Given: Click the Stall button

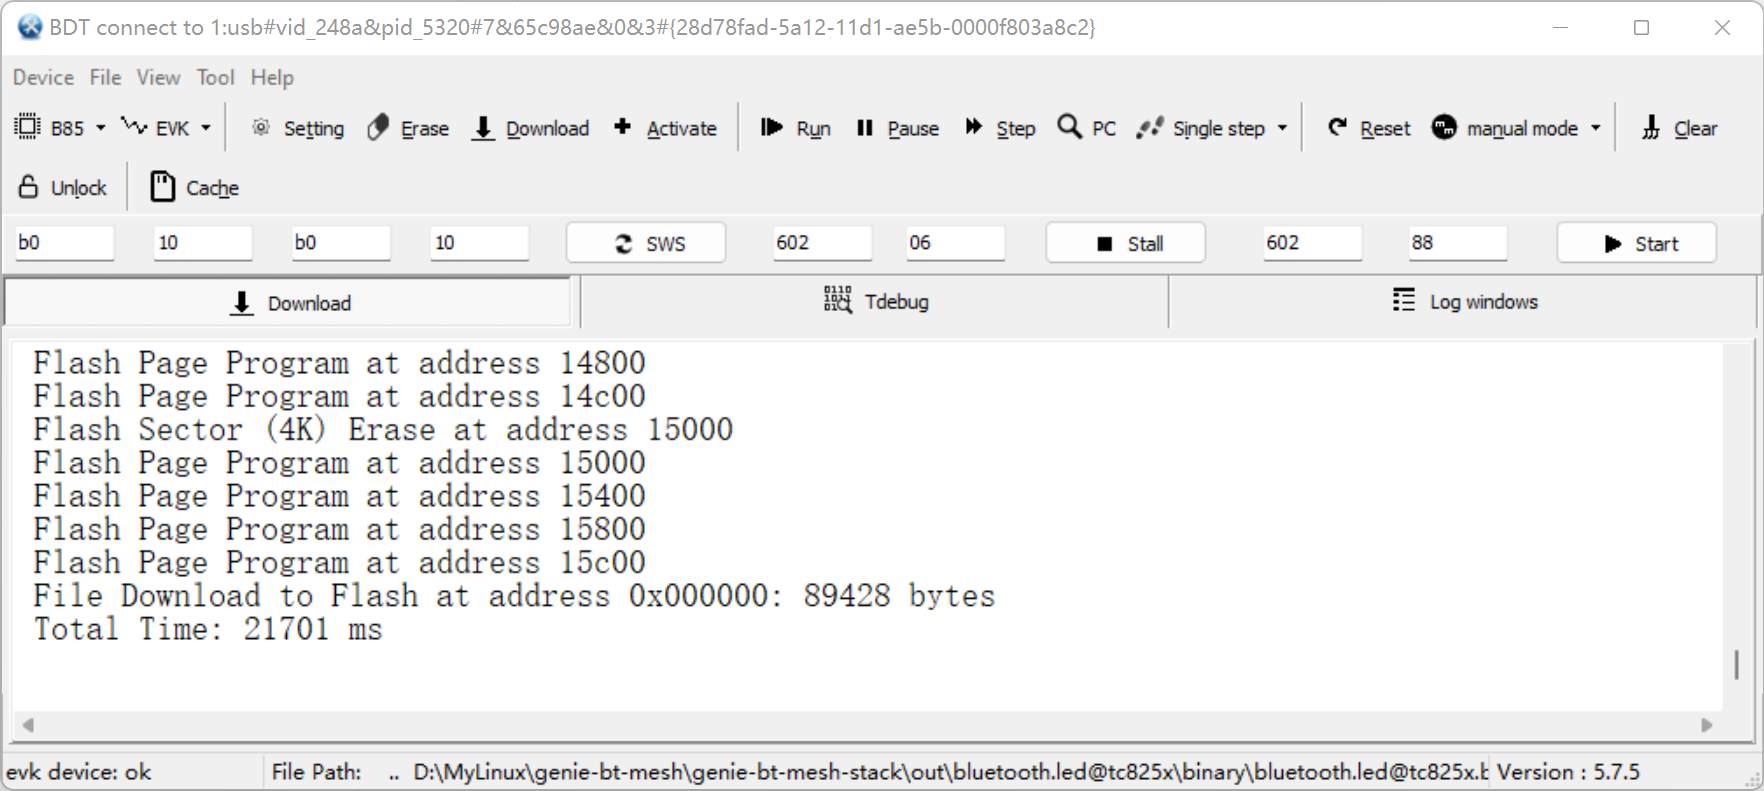Looking at the screenshot, I should click(x=1125, y=243).
